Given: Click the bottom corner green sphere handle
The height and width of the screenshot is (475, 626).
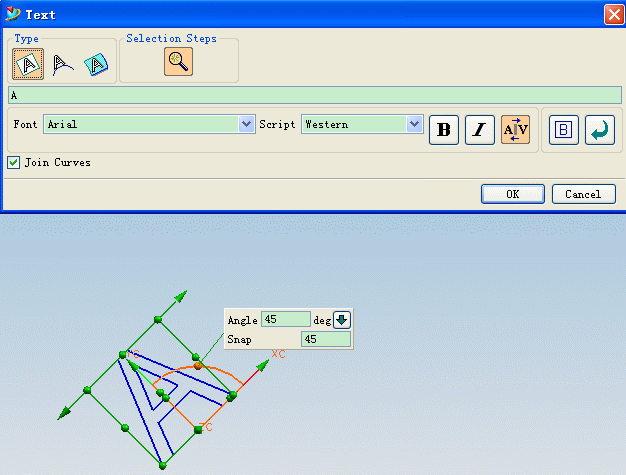Looking at the screenshot, I should pyautogui.click(x=162, y=465).
